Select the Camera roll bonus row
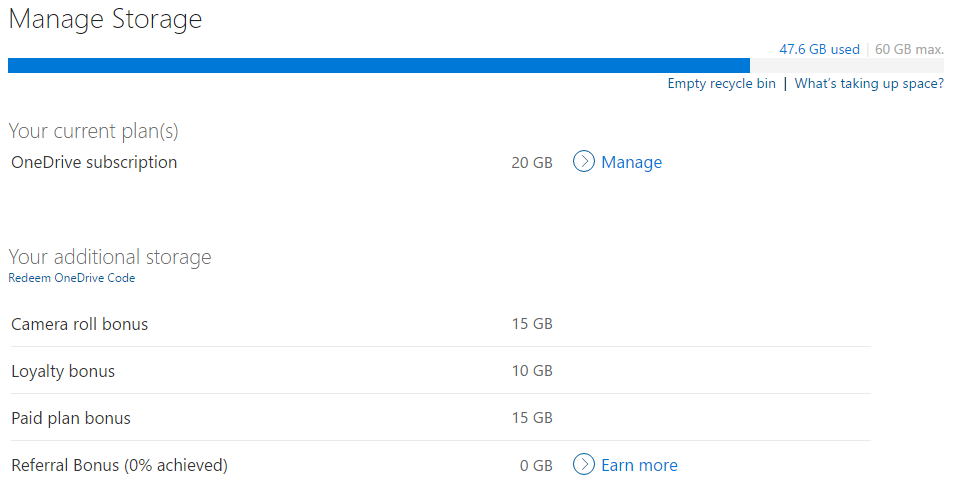Screen dimensions: 954x491 (x=80, y=324)
